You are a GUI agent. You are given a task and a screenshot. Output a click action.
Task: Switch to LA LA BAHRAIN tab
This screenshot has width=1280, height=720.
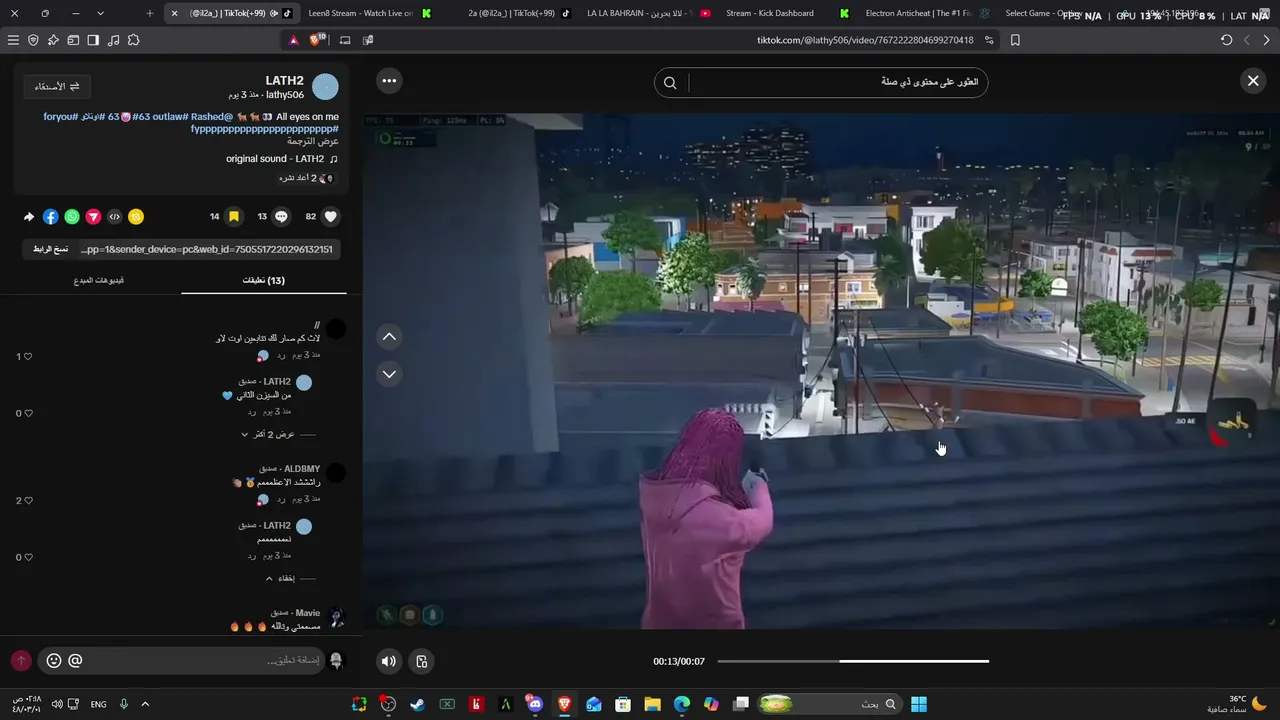(x=646, y=13)
